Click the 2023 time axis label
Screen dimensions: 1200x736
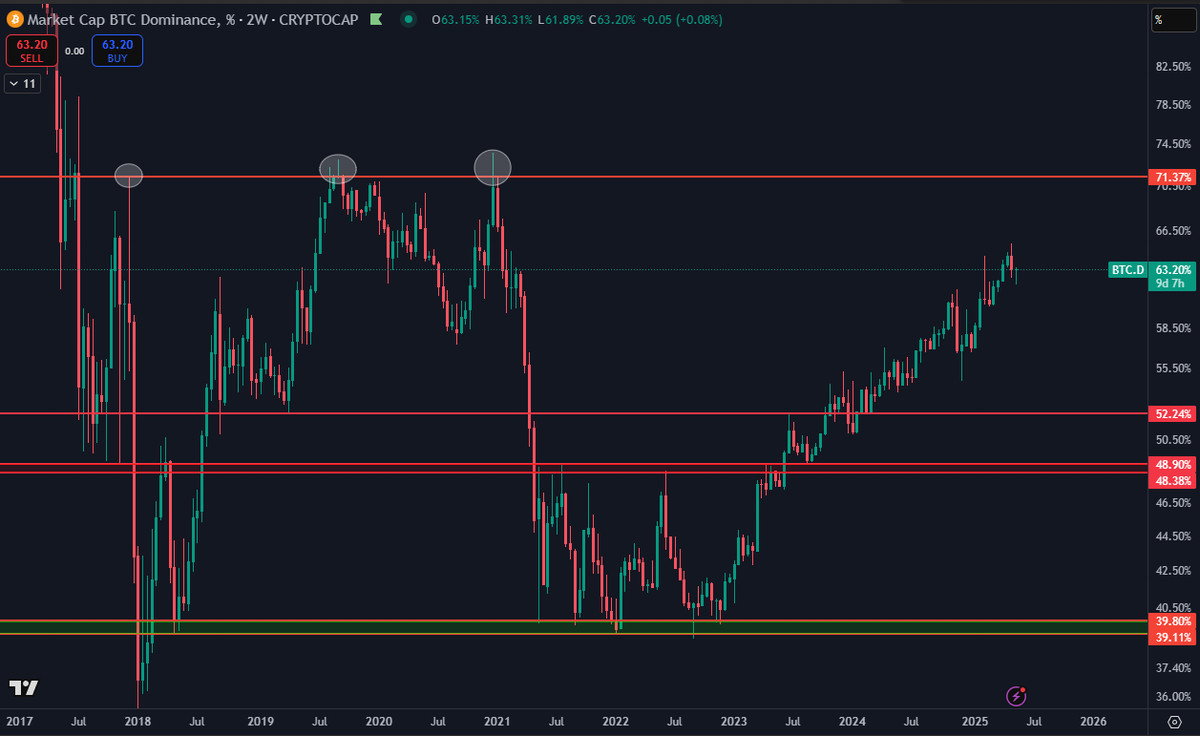(734, 721)
